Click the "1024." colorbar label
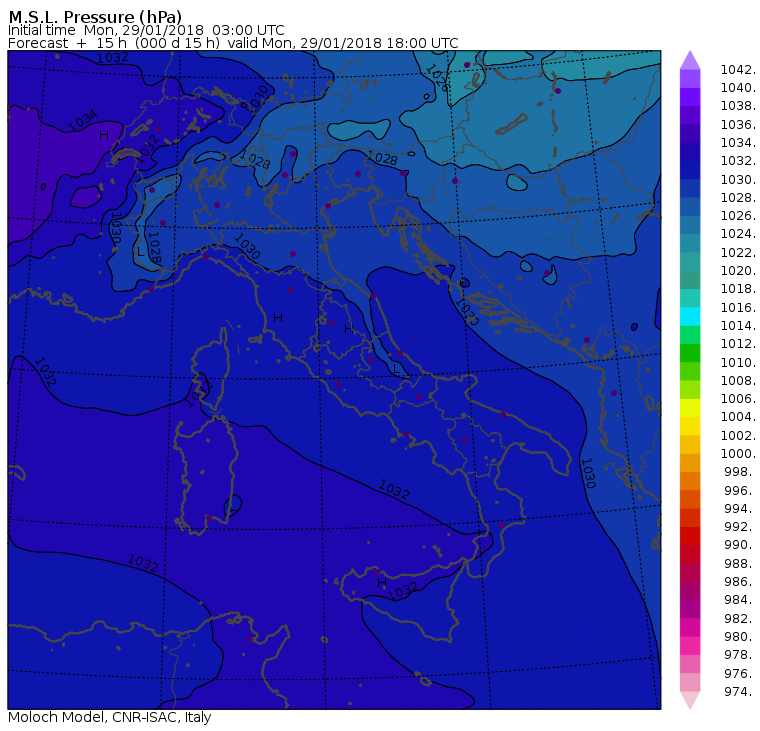The height and width of the screenshot is (731, 760). pyautogui.click(x=738, y=234)
